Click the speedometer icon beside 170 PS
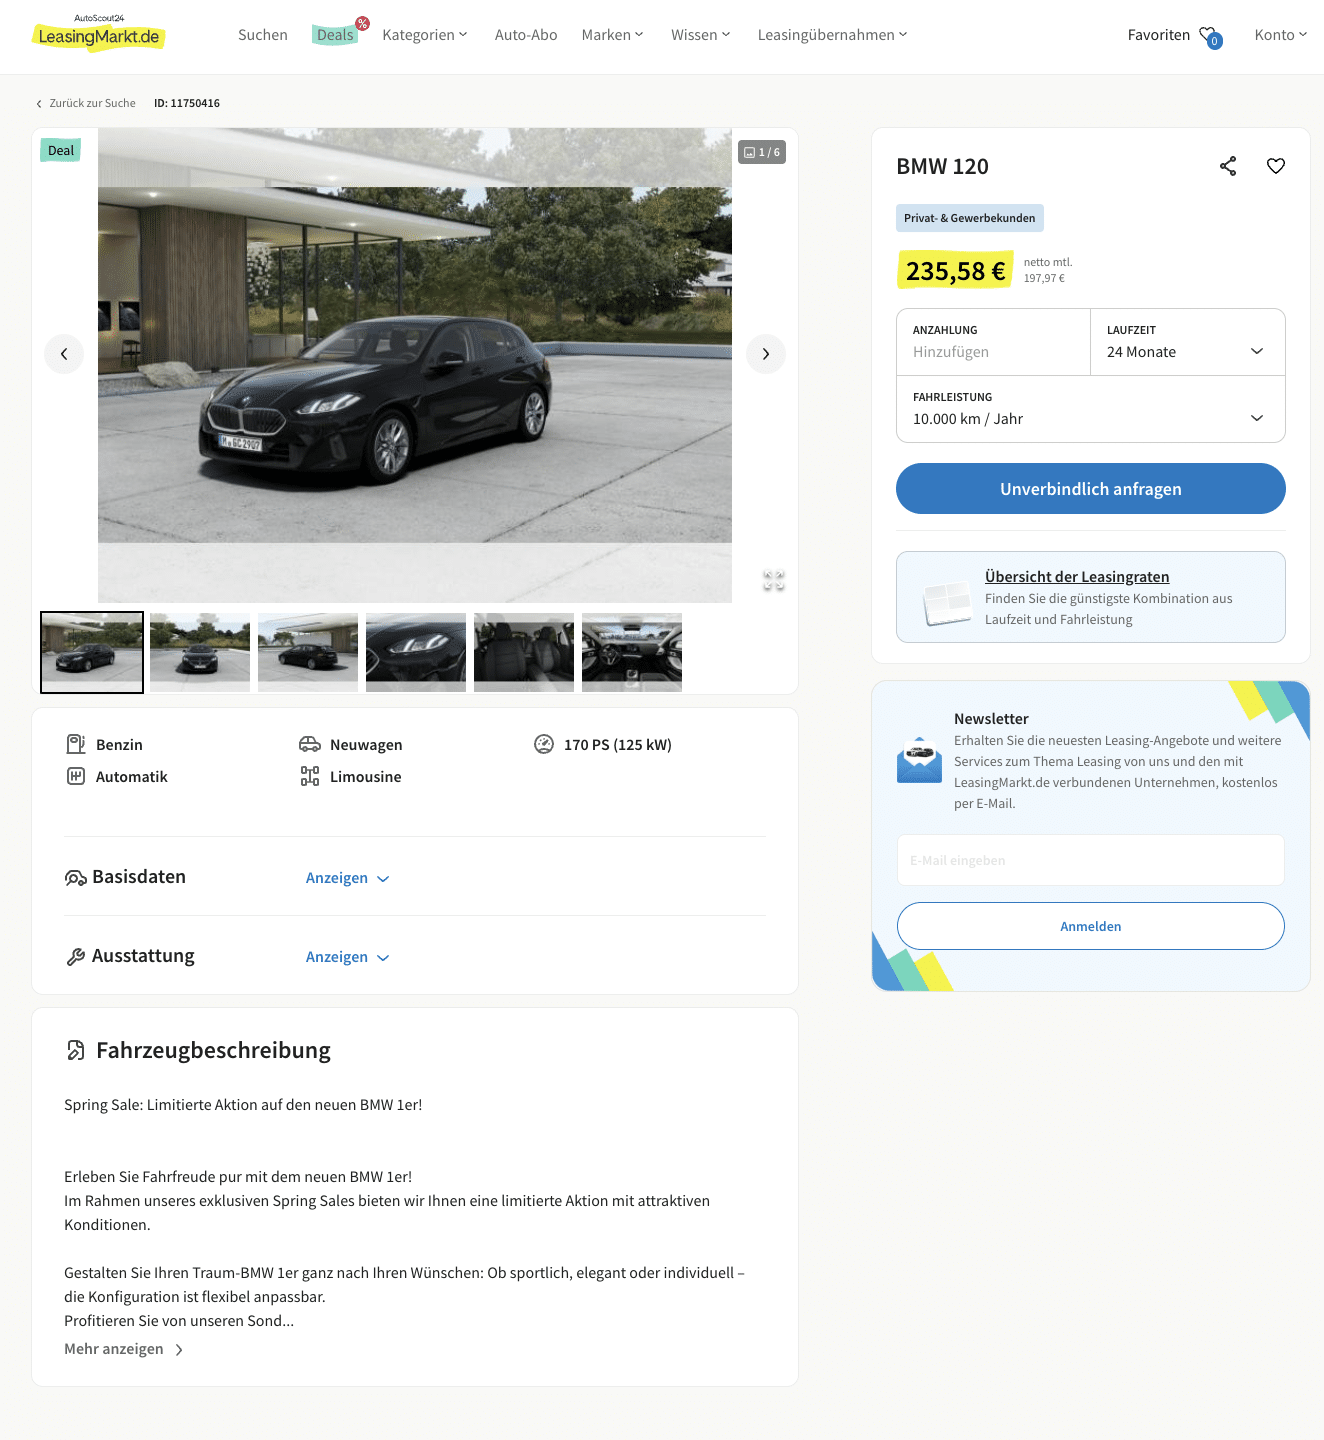Screen dimensions: 1324x1440 (x=544, y=744)
